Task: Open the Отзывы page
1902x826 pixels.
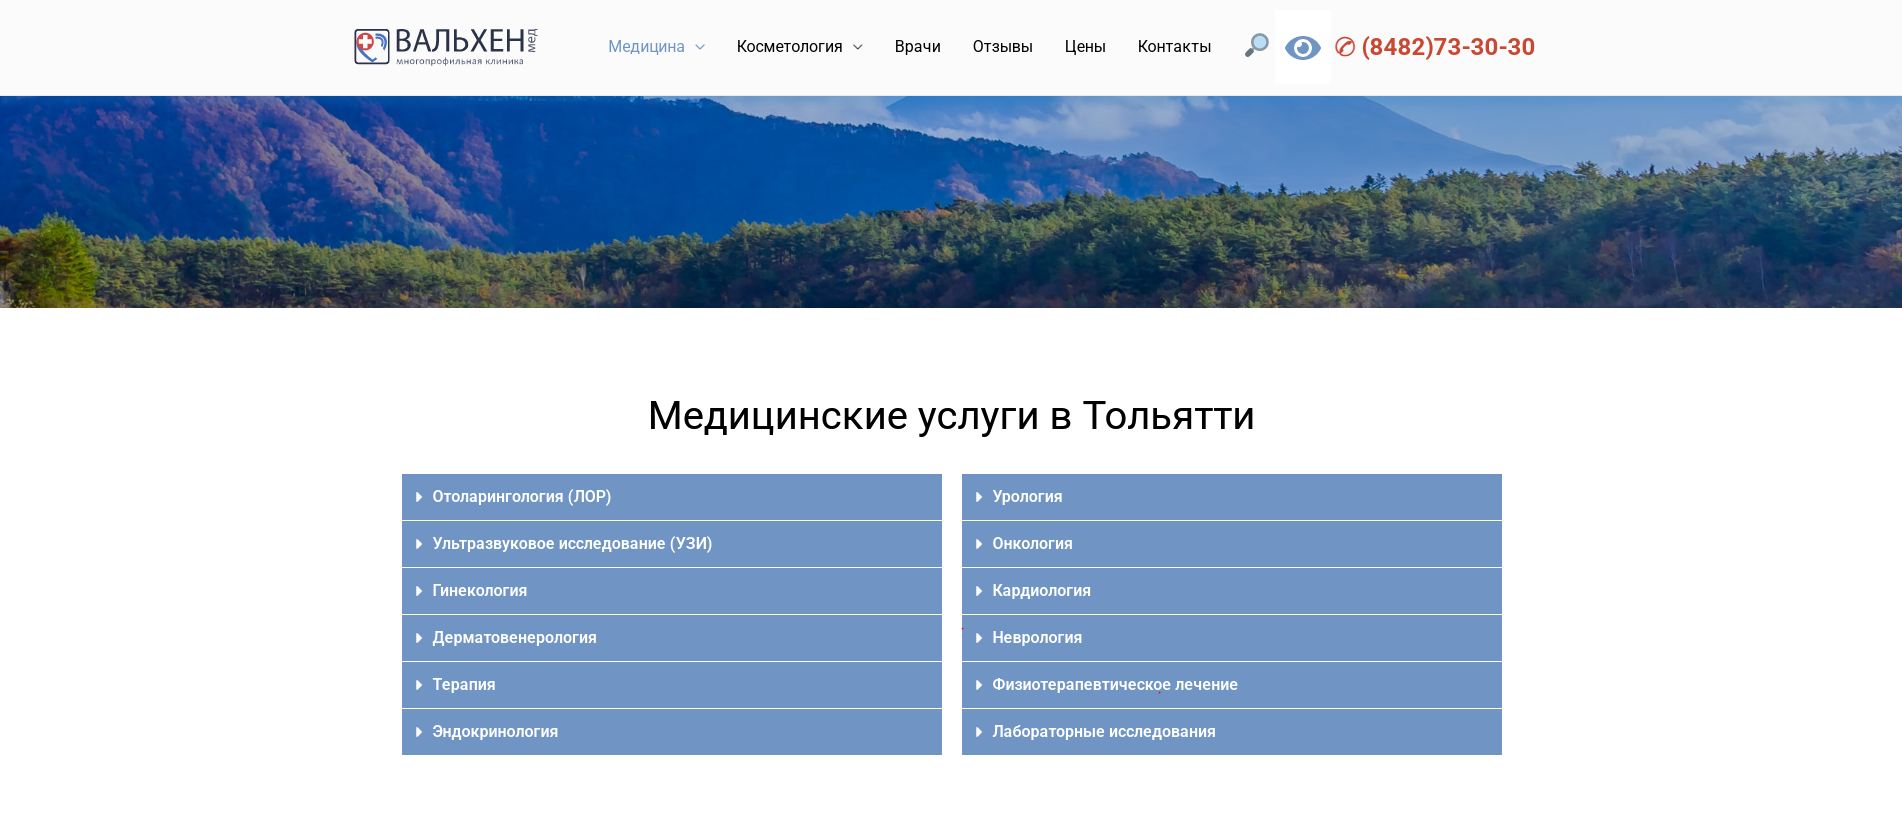Action: pos(1002,47)
